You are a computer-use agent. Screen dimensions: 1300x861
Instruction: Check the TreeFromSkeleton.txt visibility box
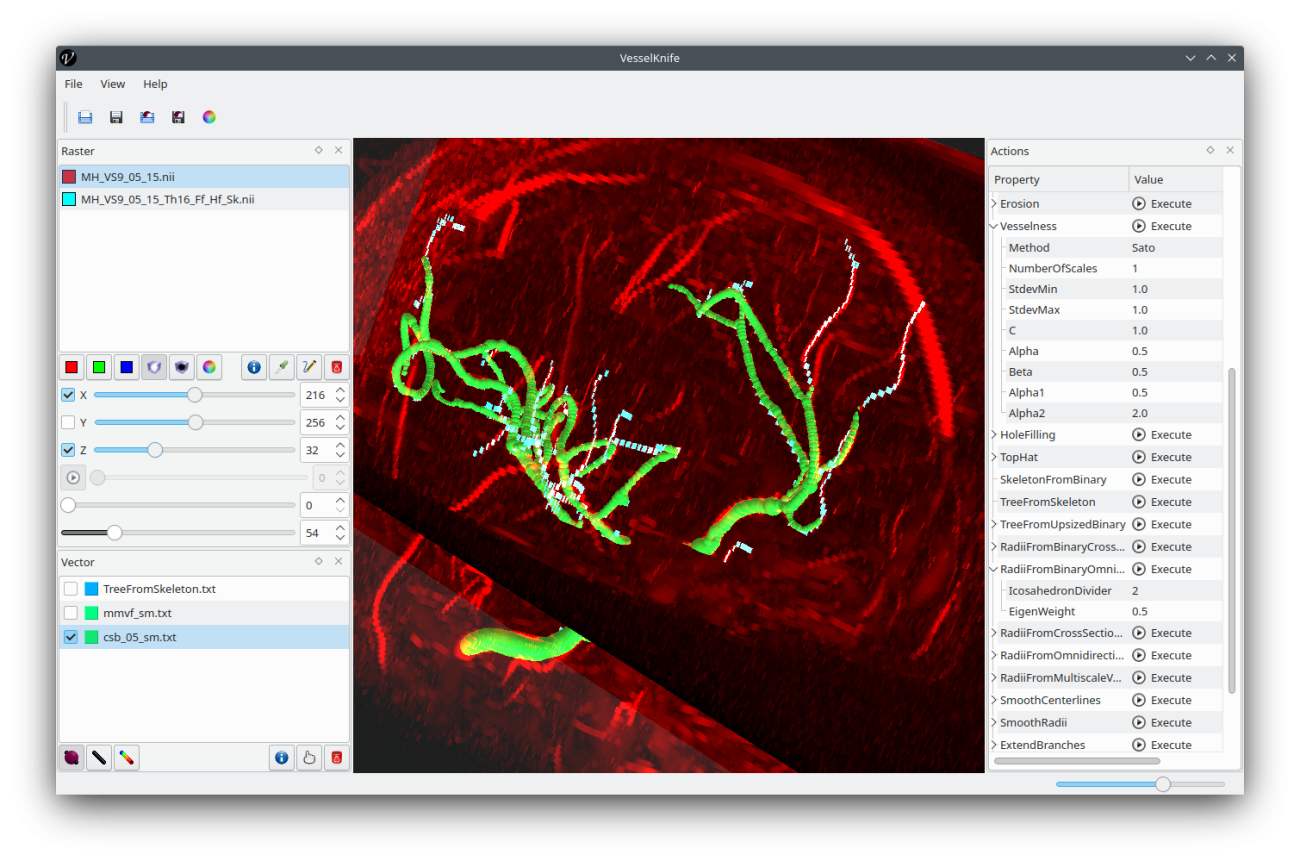click(x=71, y=589)
